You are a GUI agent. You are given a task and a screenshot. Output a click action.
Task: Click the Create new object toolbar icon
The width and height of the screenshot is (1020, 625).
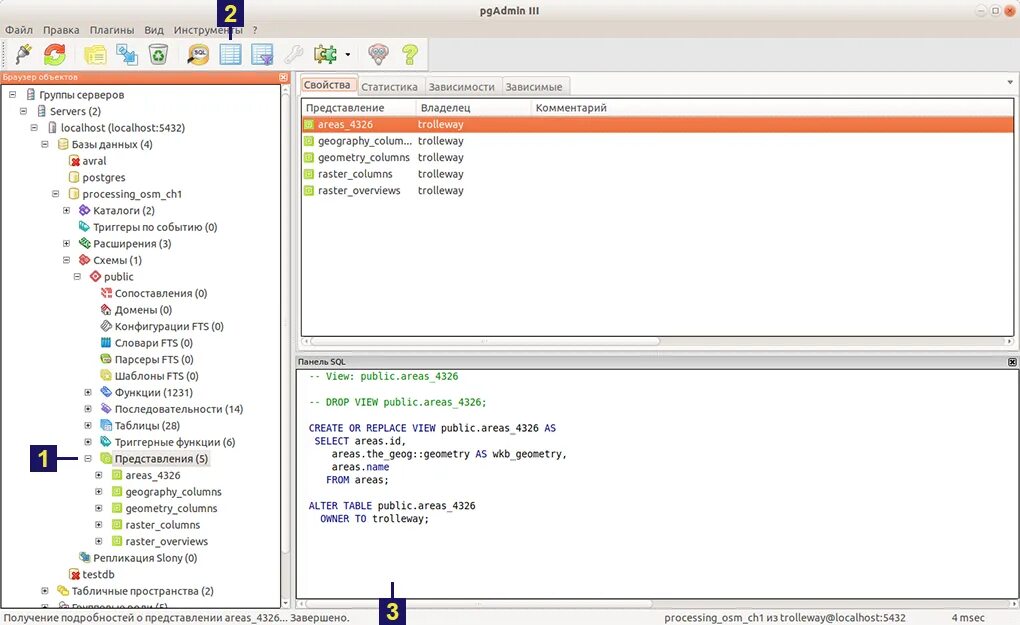126,55
